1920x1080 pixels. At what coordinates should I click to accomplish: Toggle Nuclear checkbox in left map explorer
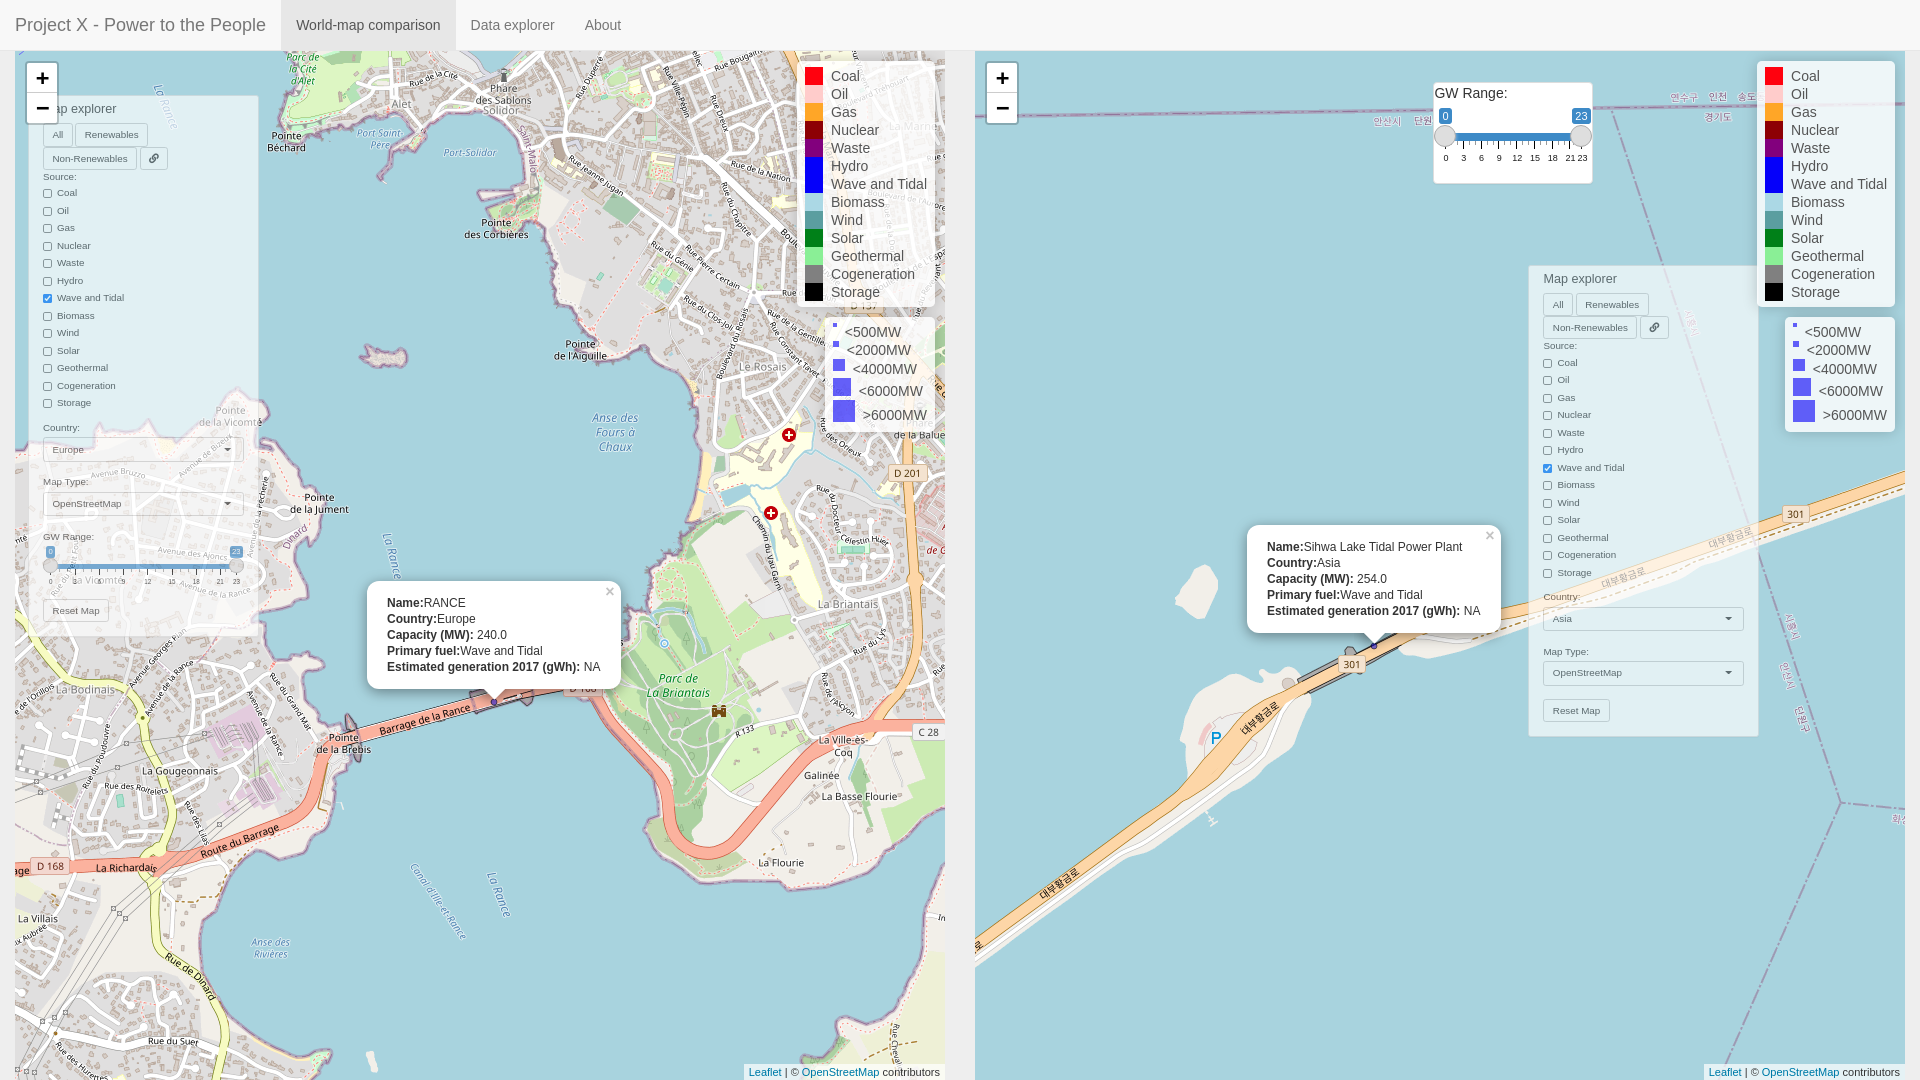point(47,246)
